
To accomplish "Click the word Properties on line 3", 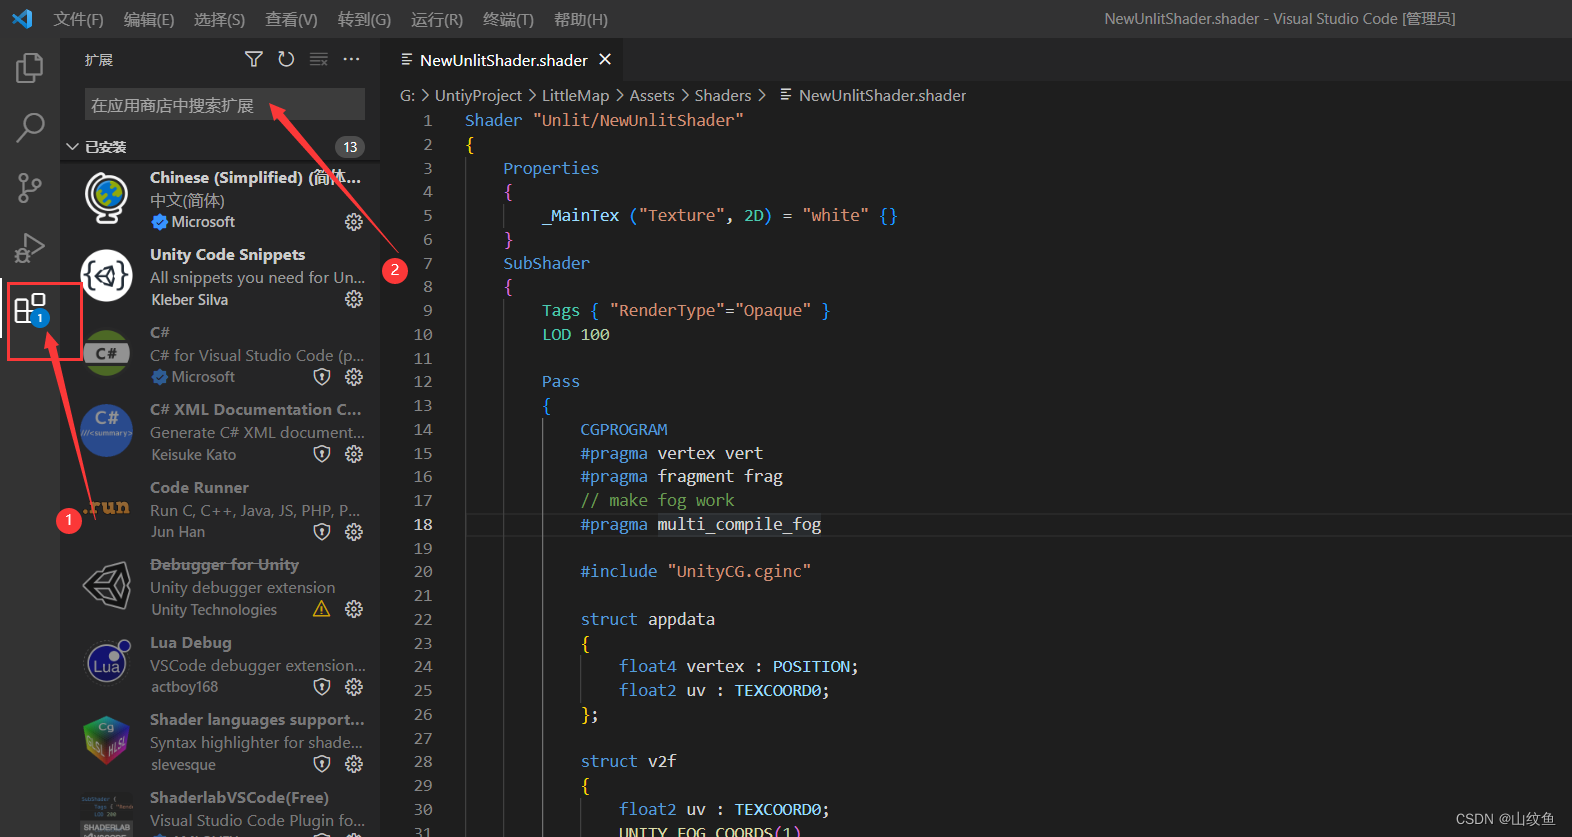I will point(551,168).
